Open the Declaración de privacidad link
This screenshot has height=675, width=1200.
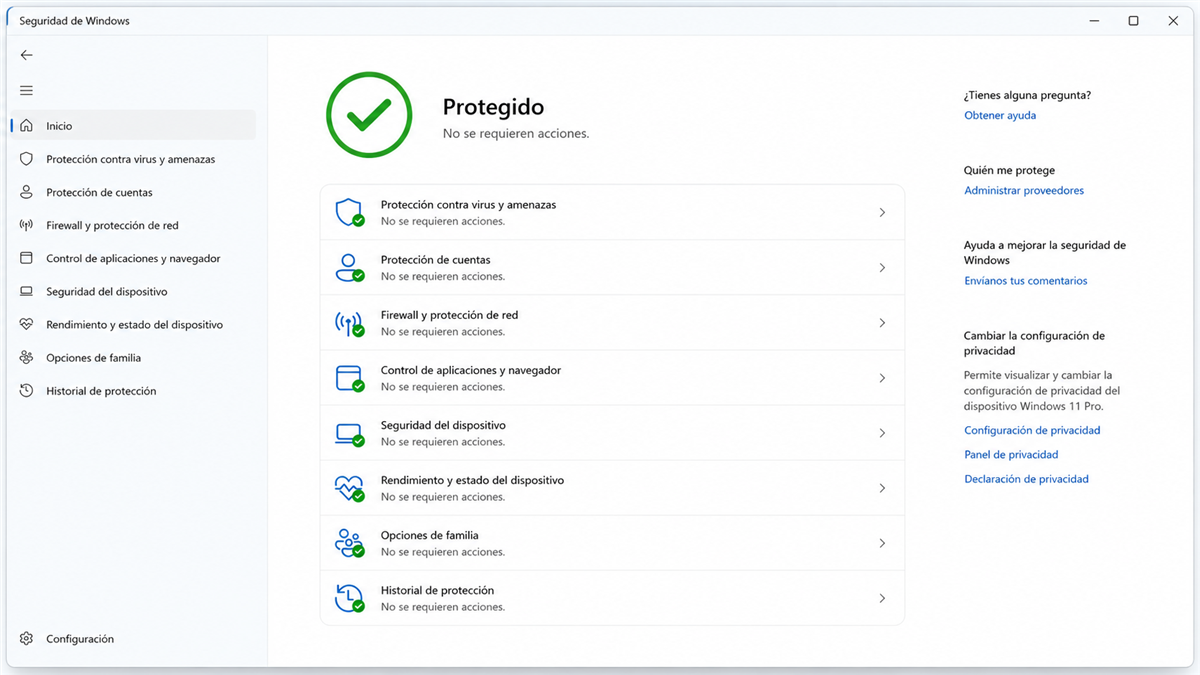point(1026,479)
